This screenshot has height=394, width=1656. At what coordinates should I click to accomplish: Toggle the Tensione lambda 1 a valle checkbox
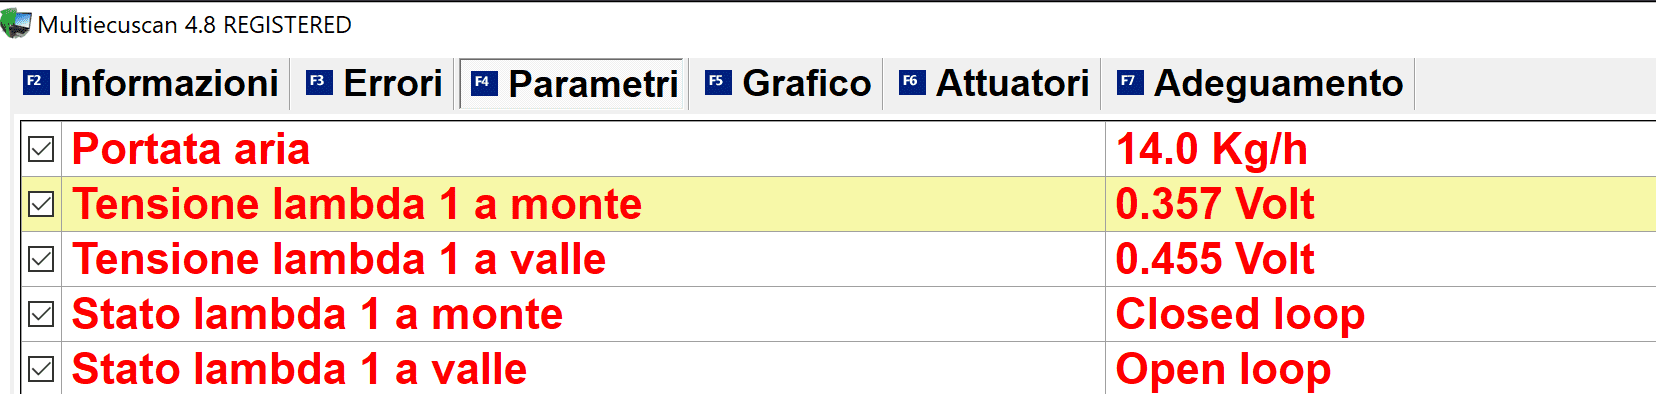pyautogui.click(x=41, y=259)
